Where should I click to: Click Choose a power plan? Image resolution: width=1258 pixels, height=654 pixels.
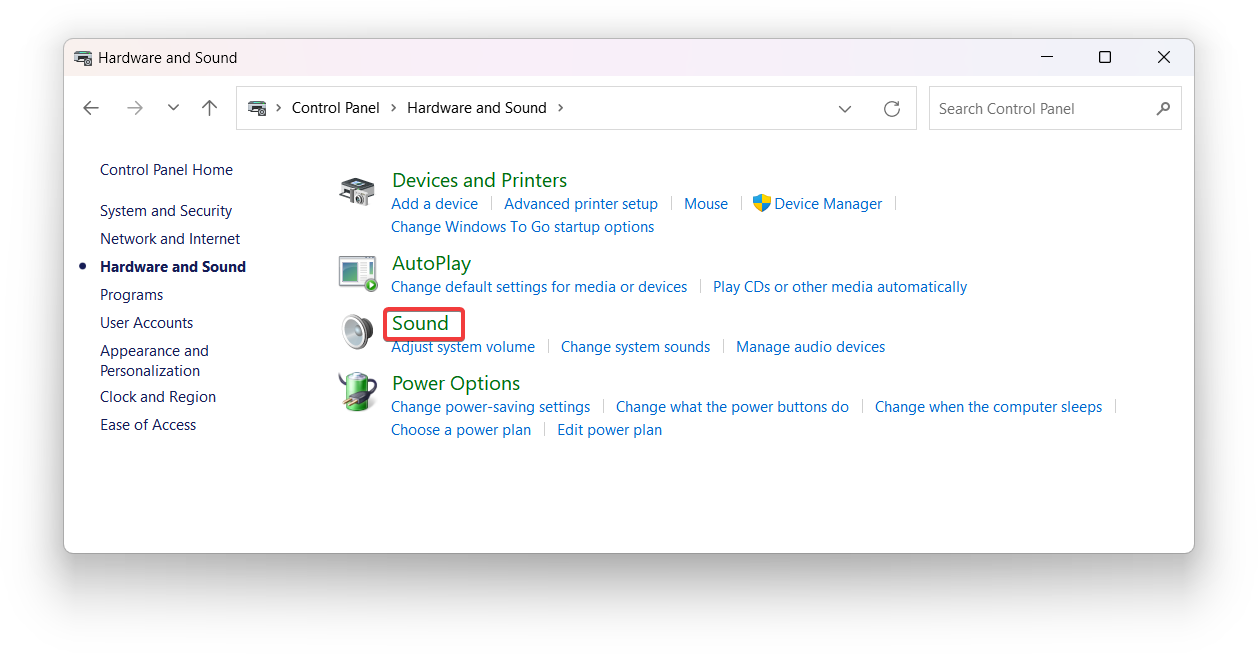[461, 430]
